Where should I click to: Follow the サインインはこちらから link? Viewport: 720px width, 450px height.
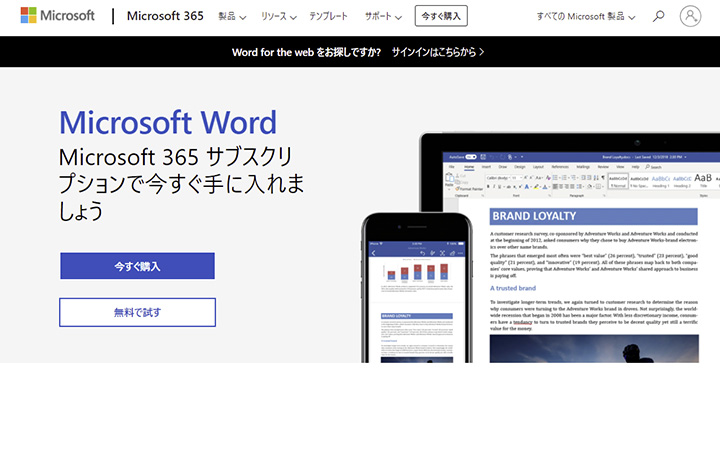(438, 52)
